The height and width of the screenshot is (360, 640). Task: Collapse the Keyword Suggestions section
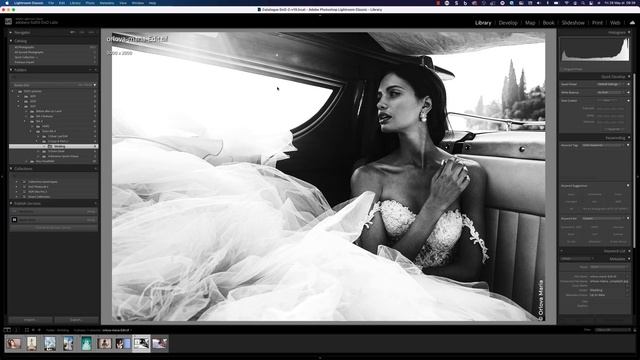(628, 186)
